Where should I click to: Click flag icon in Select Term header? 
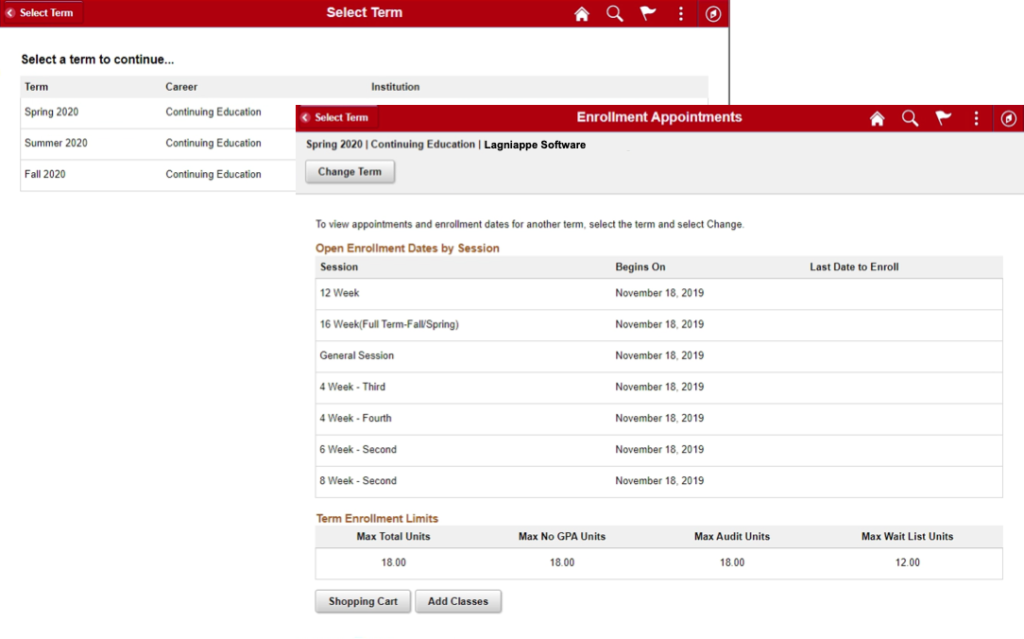click(648, 13)
